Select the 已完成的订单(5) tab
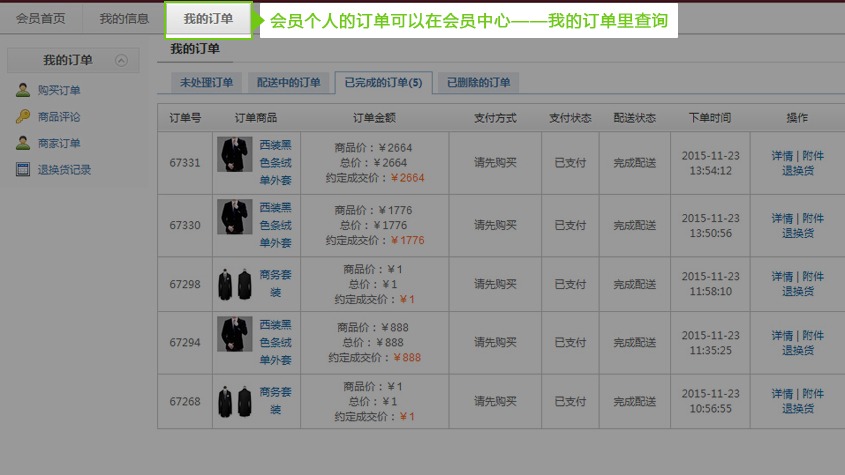845x475 pixels. (x=383, y=82)
